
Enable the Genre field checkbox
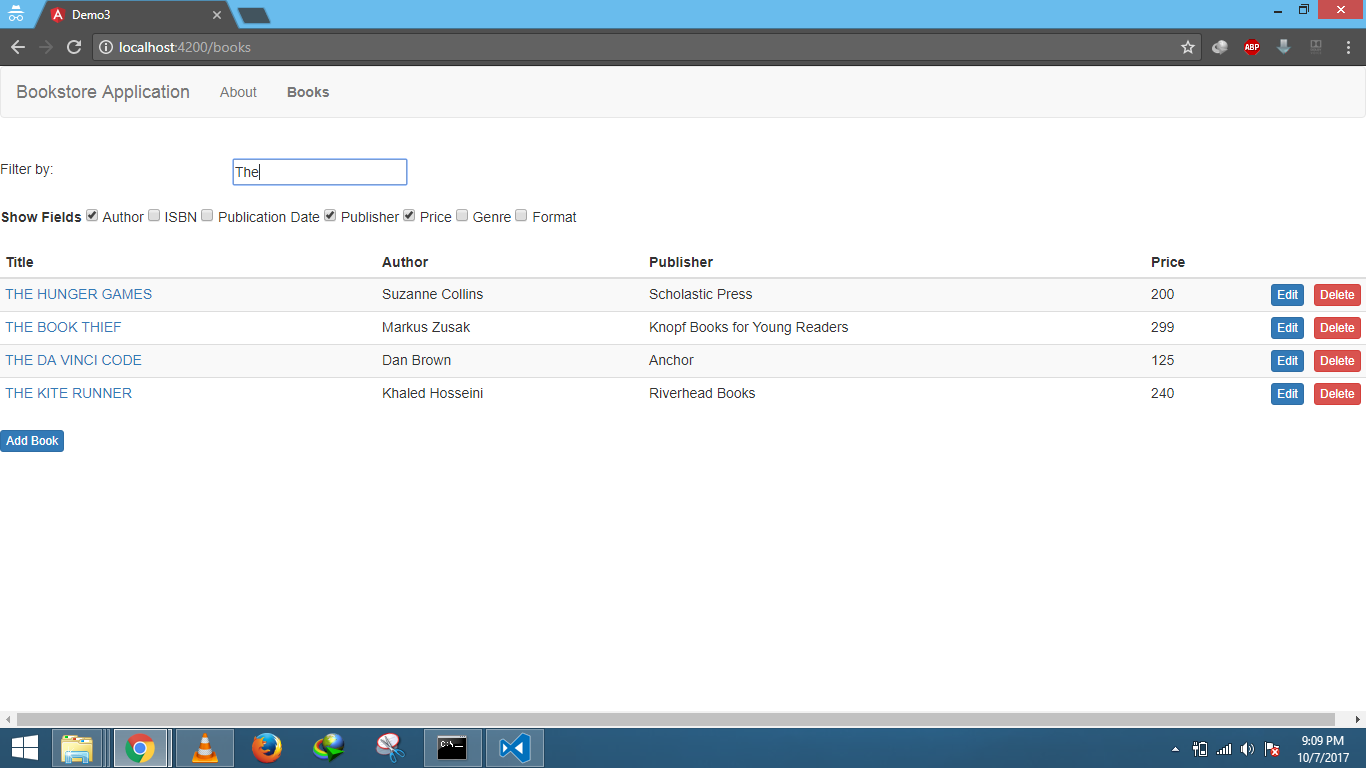(462, 215)
